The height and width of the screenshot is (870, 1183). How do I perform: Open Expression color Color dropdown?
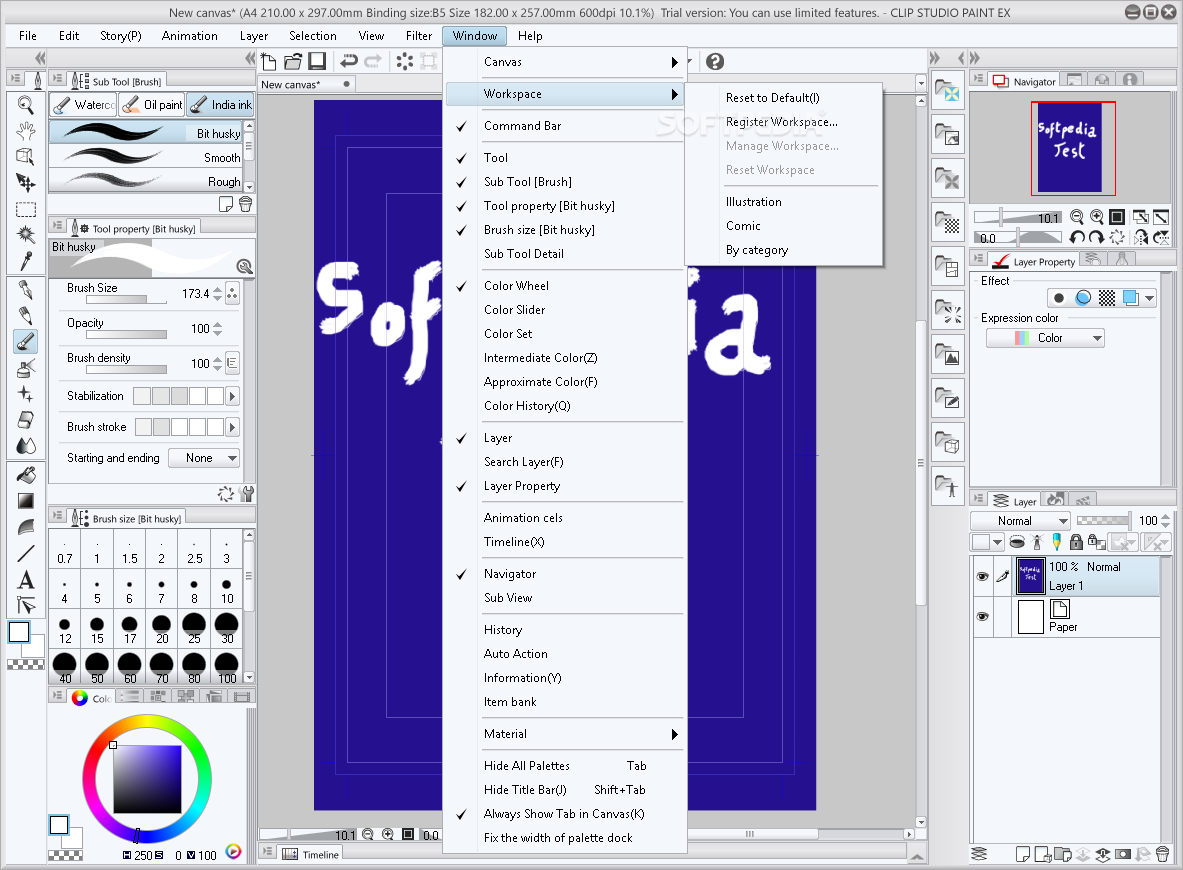[x=1045, y=338]
